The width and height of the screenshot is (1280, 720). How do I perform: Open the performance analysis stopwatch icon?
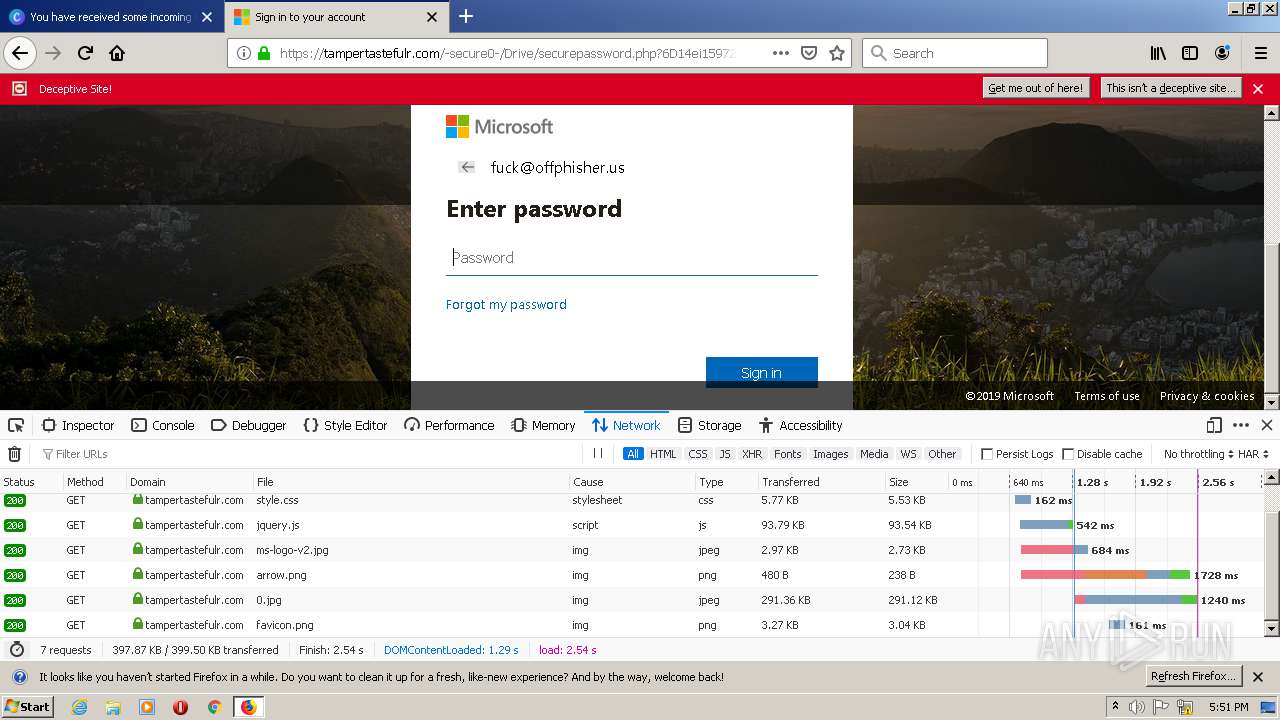[16, 650]
